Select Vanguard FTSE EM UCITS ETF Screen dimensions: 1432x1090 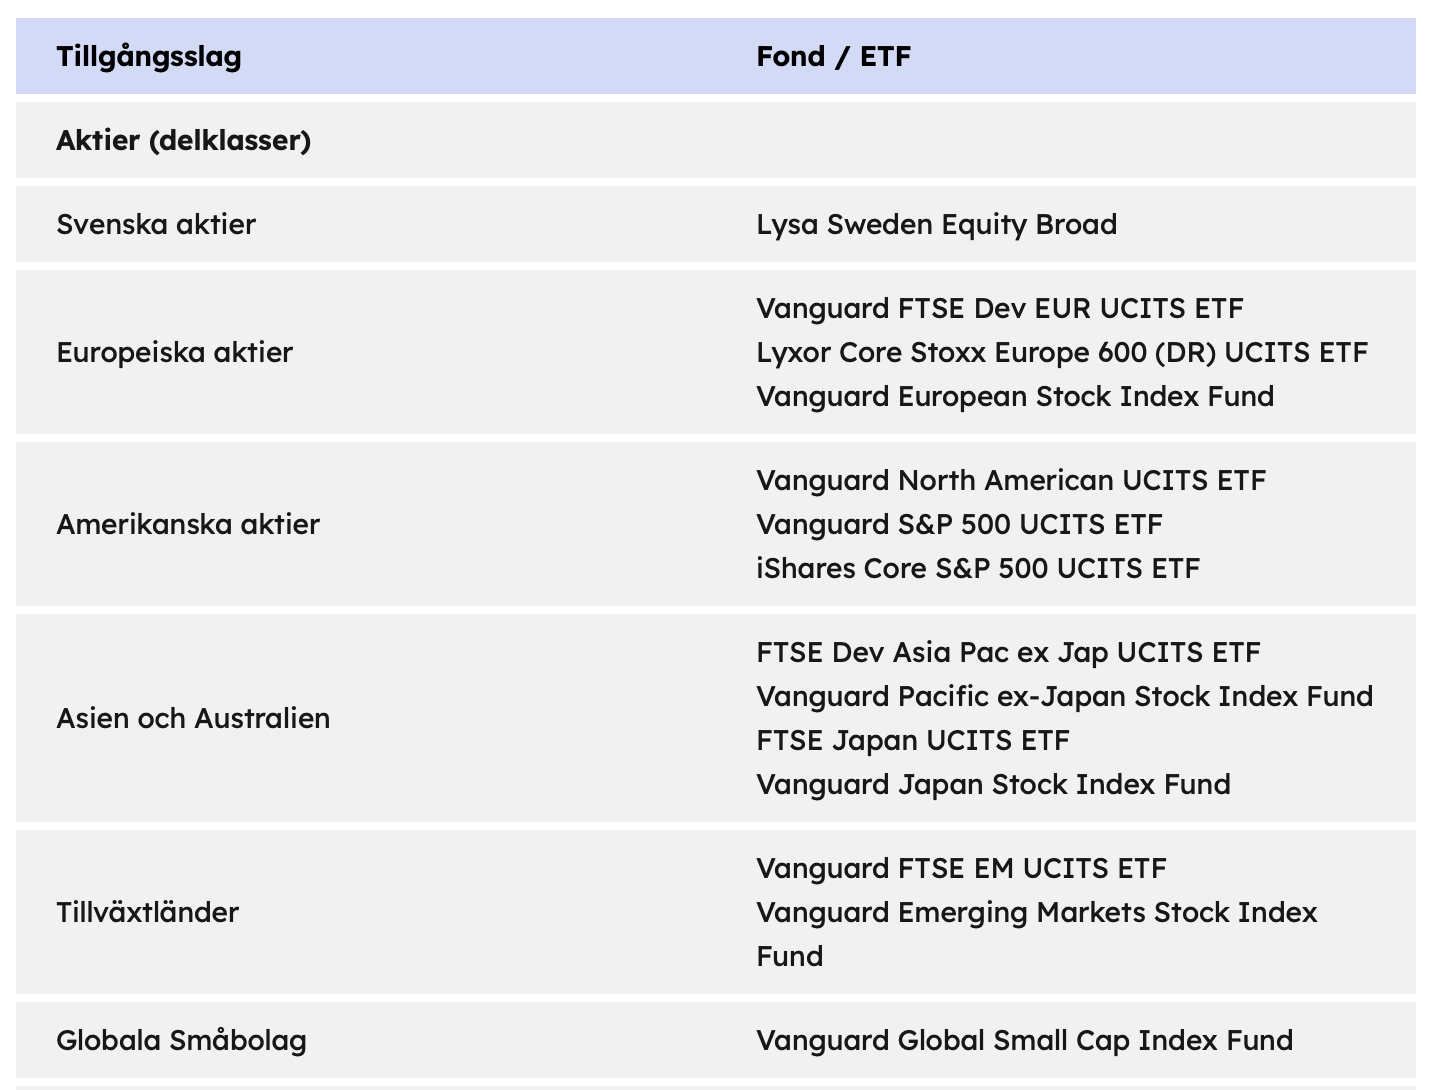[x=961, y=868]
